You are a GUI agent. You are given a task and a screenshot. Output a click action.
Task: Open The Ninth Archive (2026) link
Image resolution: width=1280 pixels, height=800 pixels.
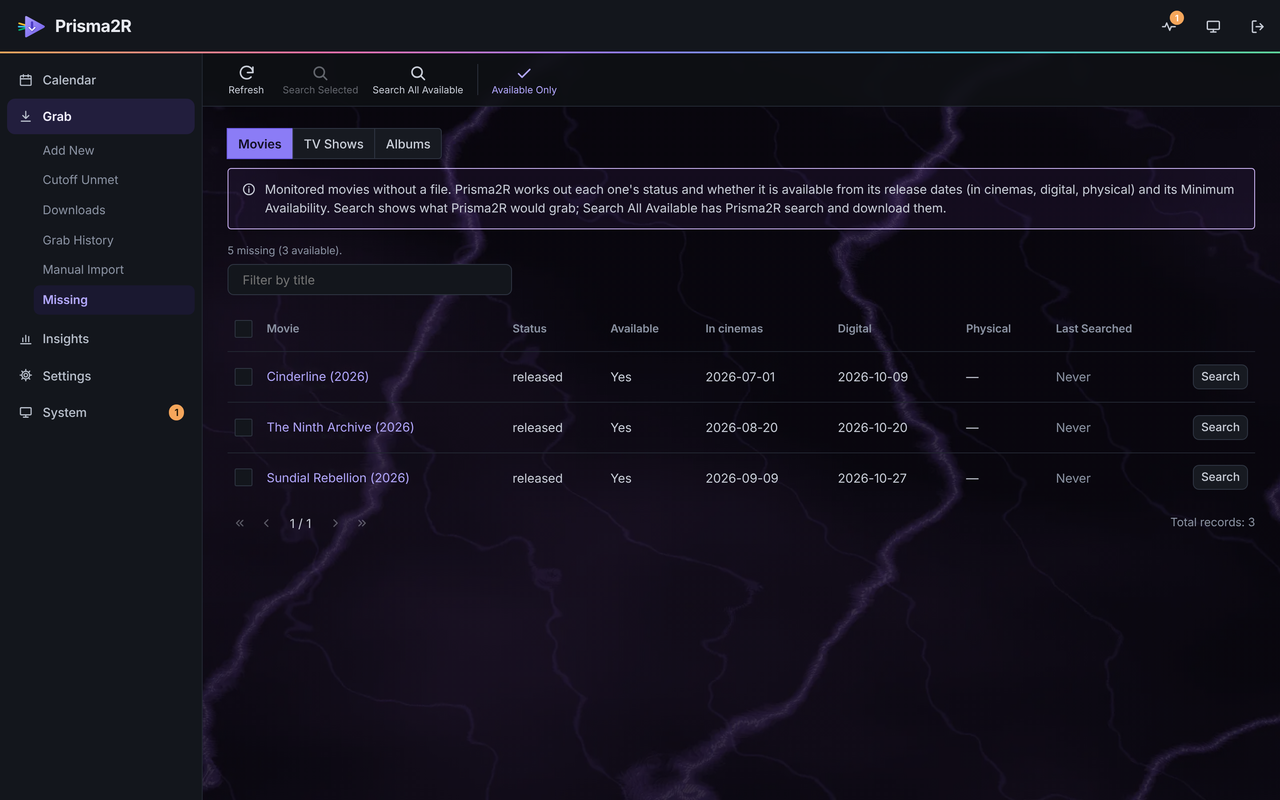[x=340, y=427]
